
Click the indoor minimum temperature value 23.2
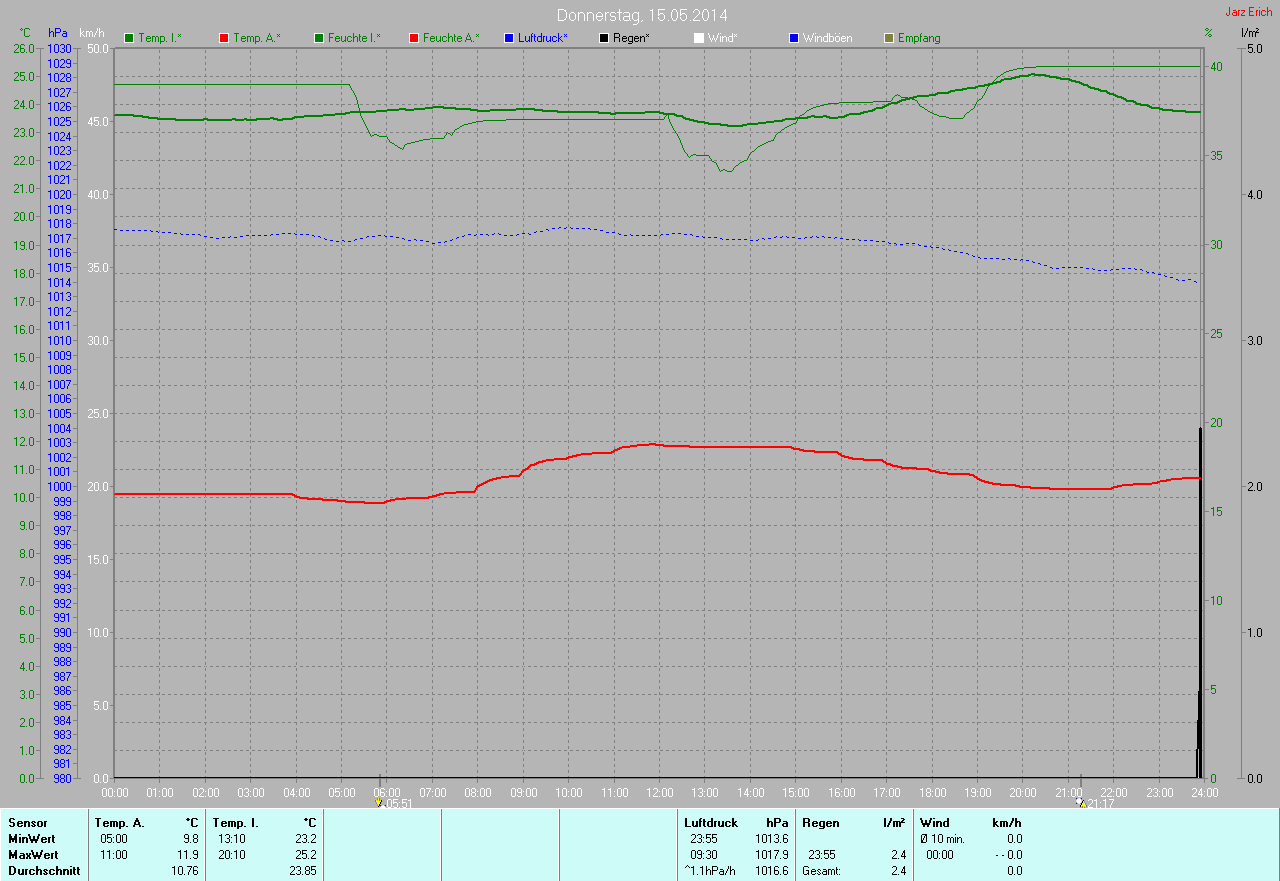click(x=305, y=839)
